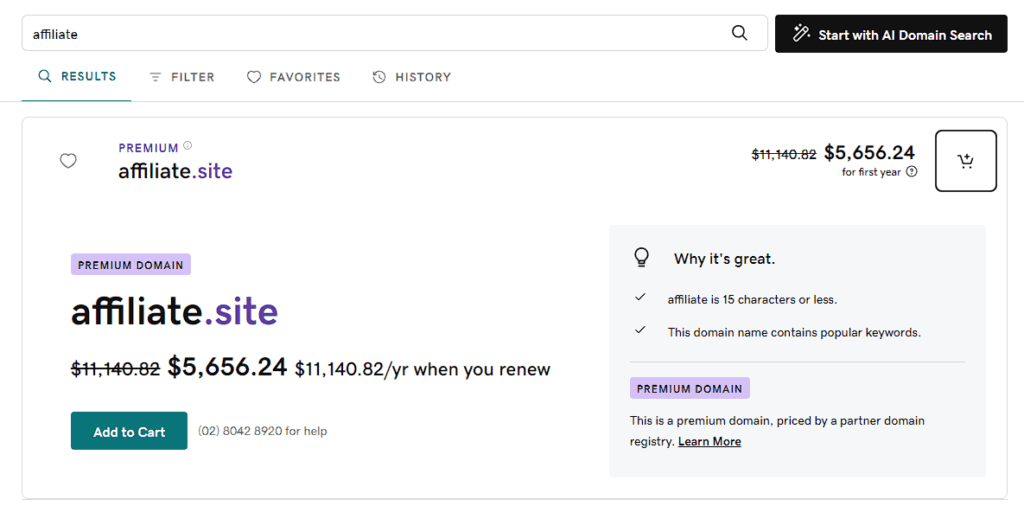
Task: Click the large affiliate.site heading
Action: (x=174, y=312)
